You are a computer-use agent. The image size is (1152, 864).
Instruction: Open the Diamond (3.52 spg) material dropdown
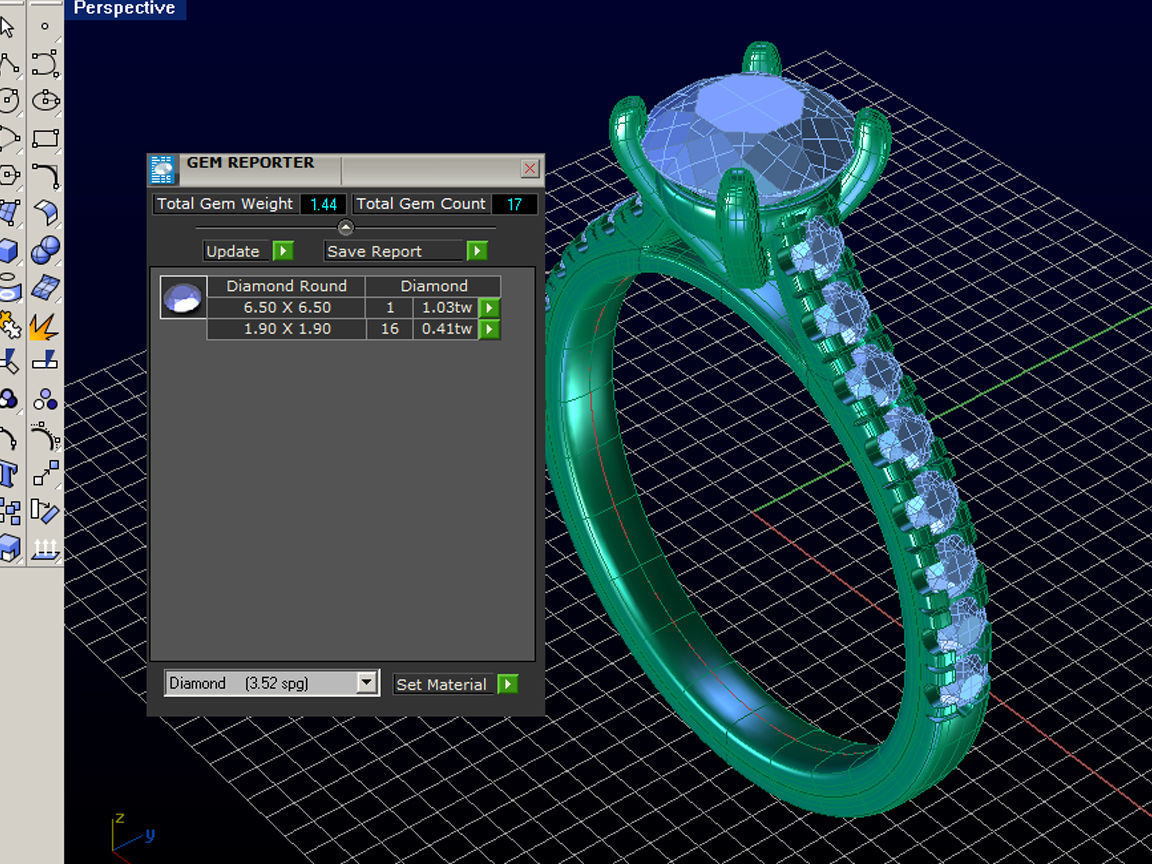click(x=272, y=683)
